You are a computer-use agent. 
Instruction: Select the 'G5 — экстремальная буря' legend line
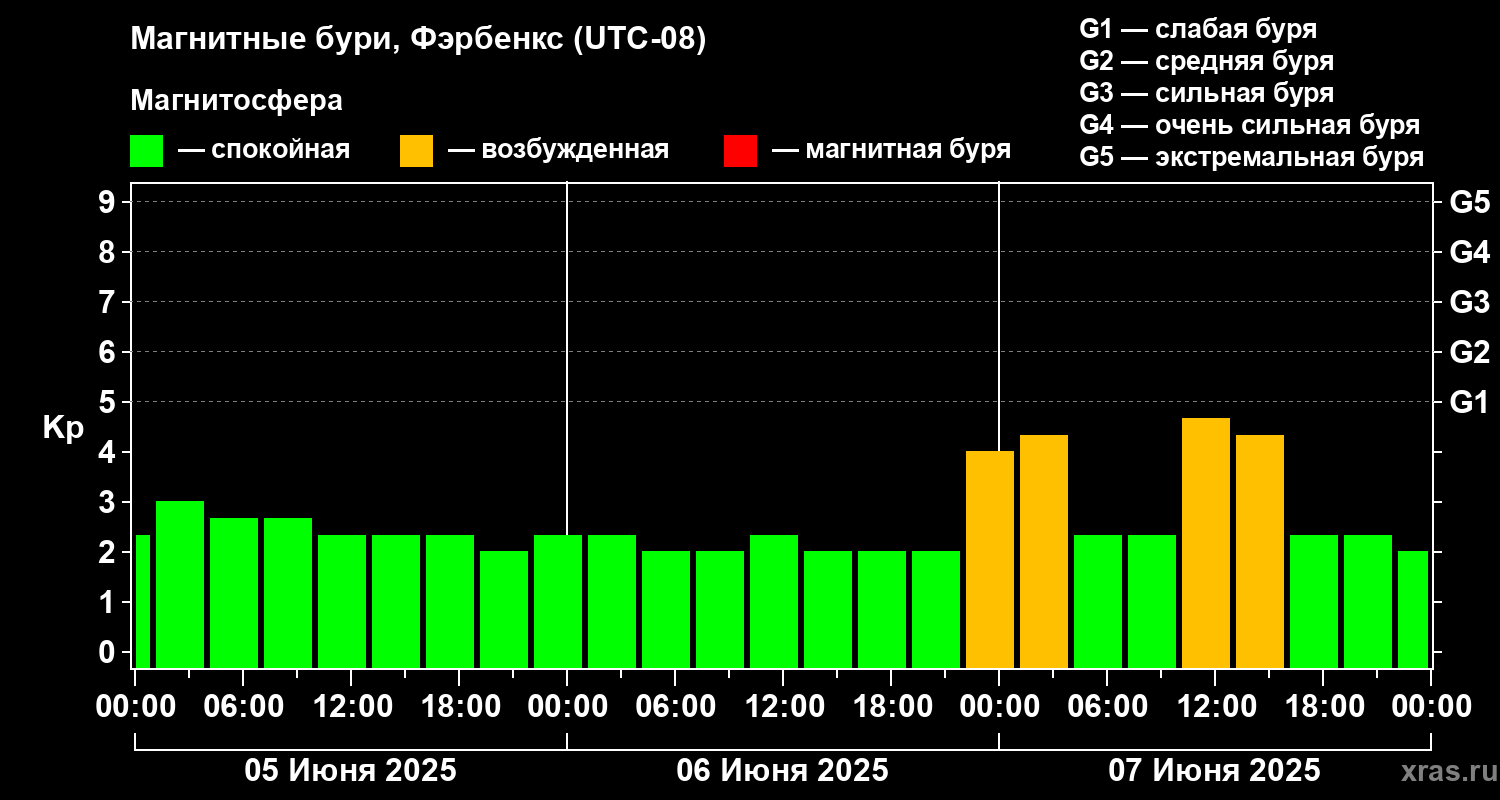(1252, 157)
